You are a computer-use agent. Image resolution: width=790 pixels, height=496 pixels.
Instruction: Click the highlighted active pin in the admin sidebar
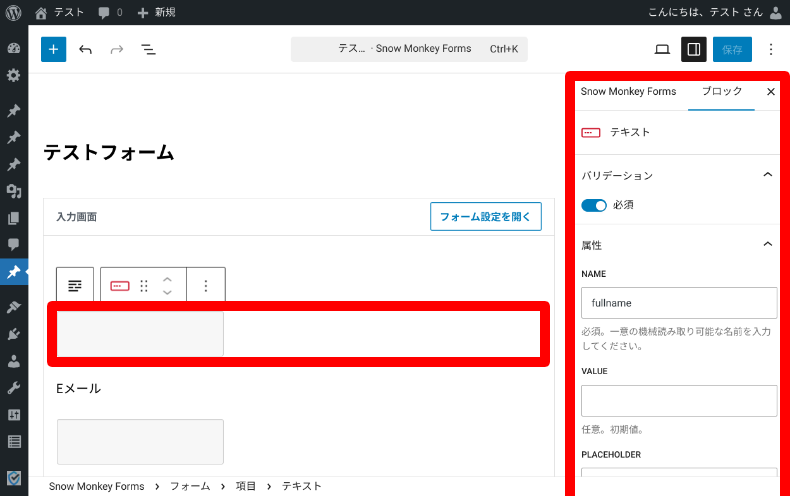[x=14, y=272]
